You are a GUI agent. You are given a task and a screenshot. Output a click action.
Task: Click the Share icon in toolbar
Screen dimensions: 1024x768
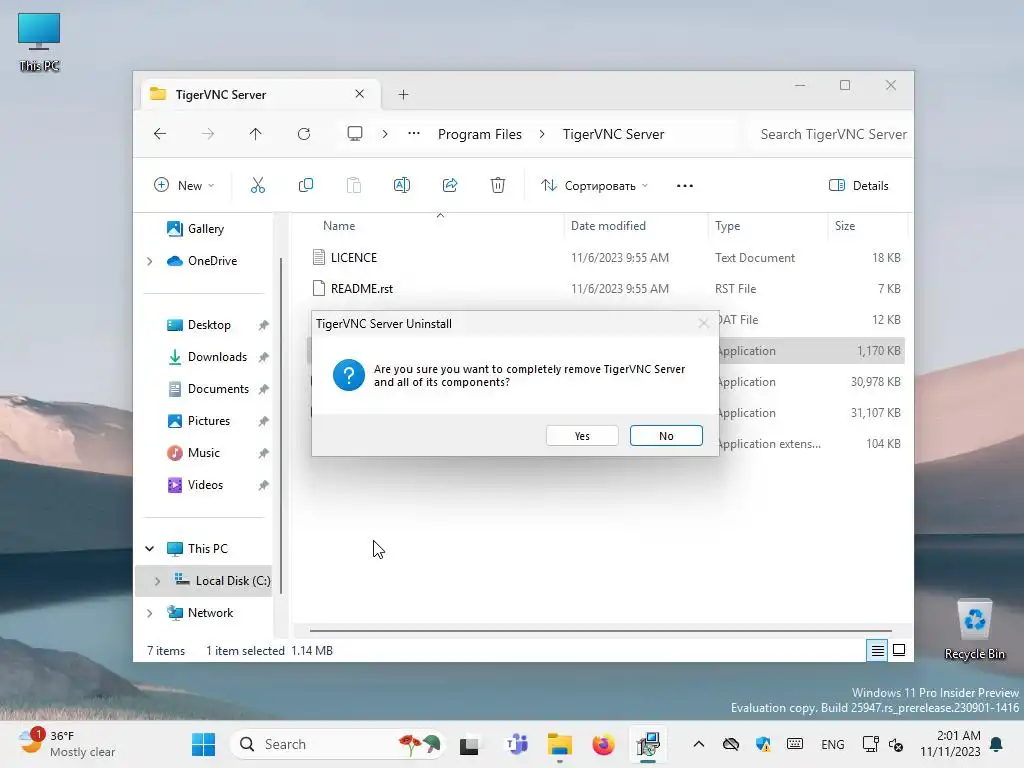tap(450, 185)
